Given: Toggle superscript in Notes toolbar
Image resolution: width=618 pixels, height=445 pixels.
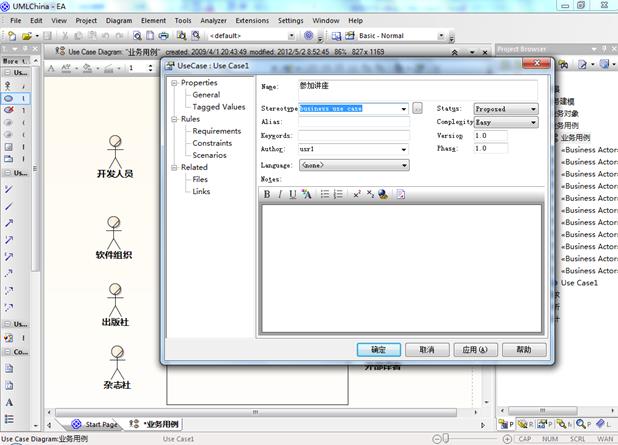Looking at the screenshot, I should [357, 194].
